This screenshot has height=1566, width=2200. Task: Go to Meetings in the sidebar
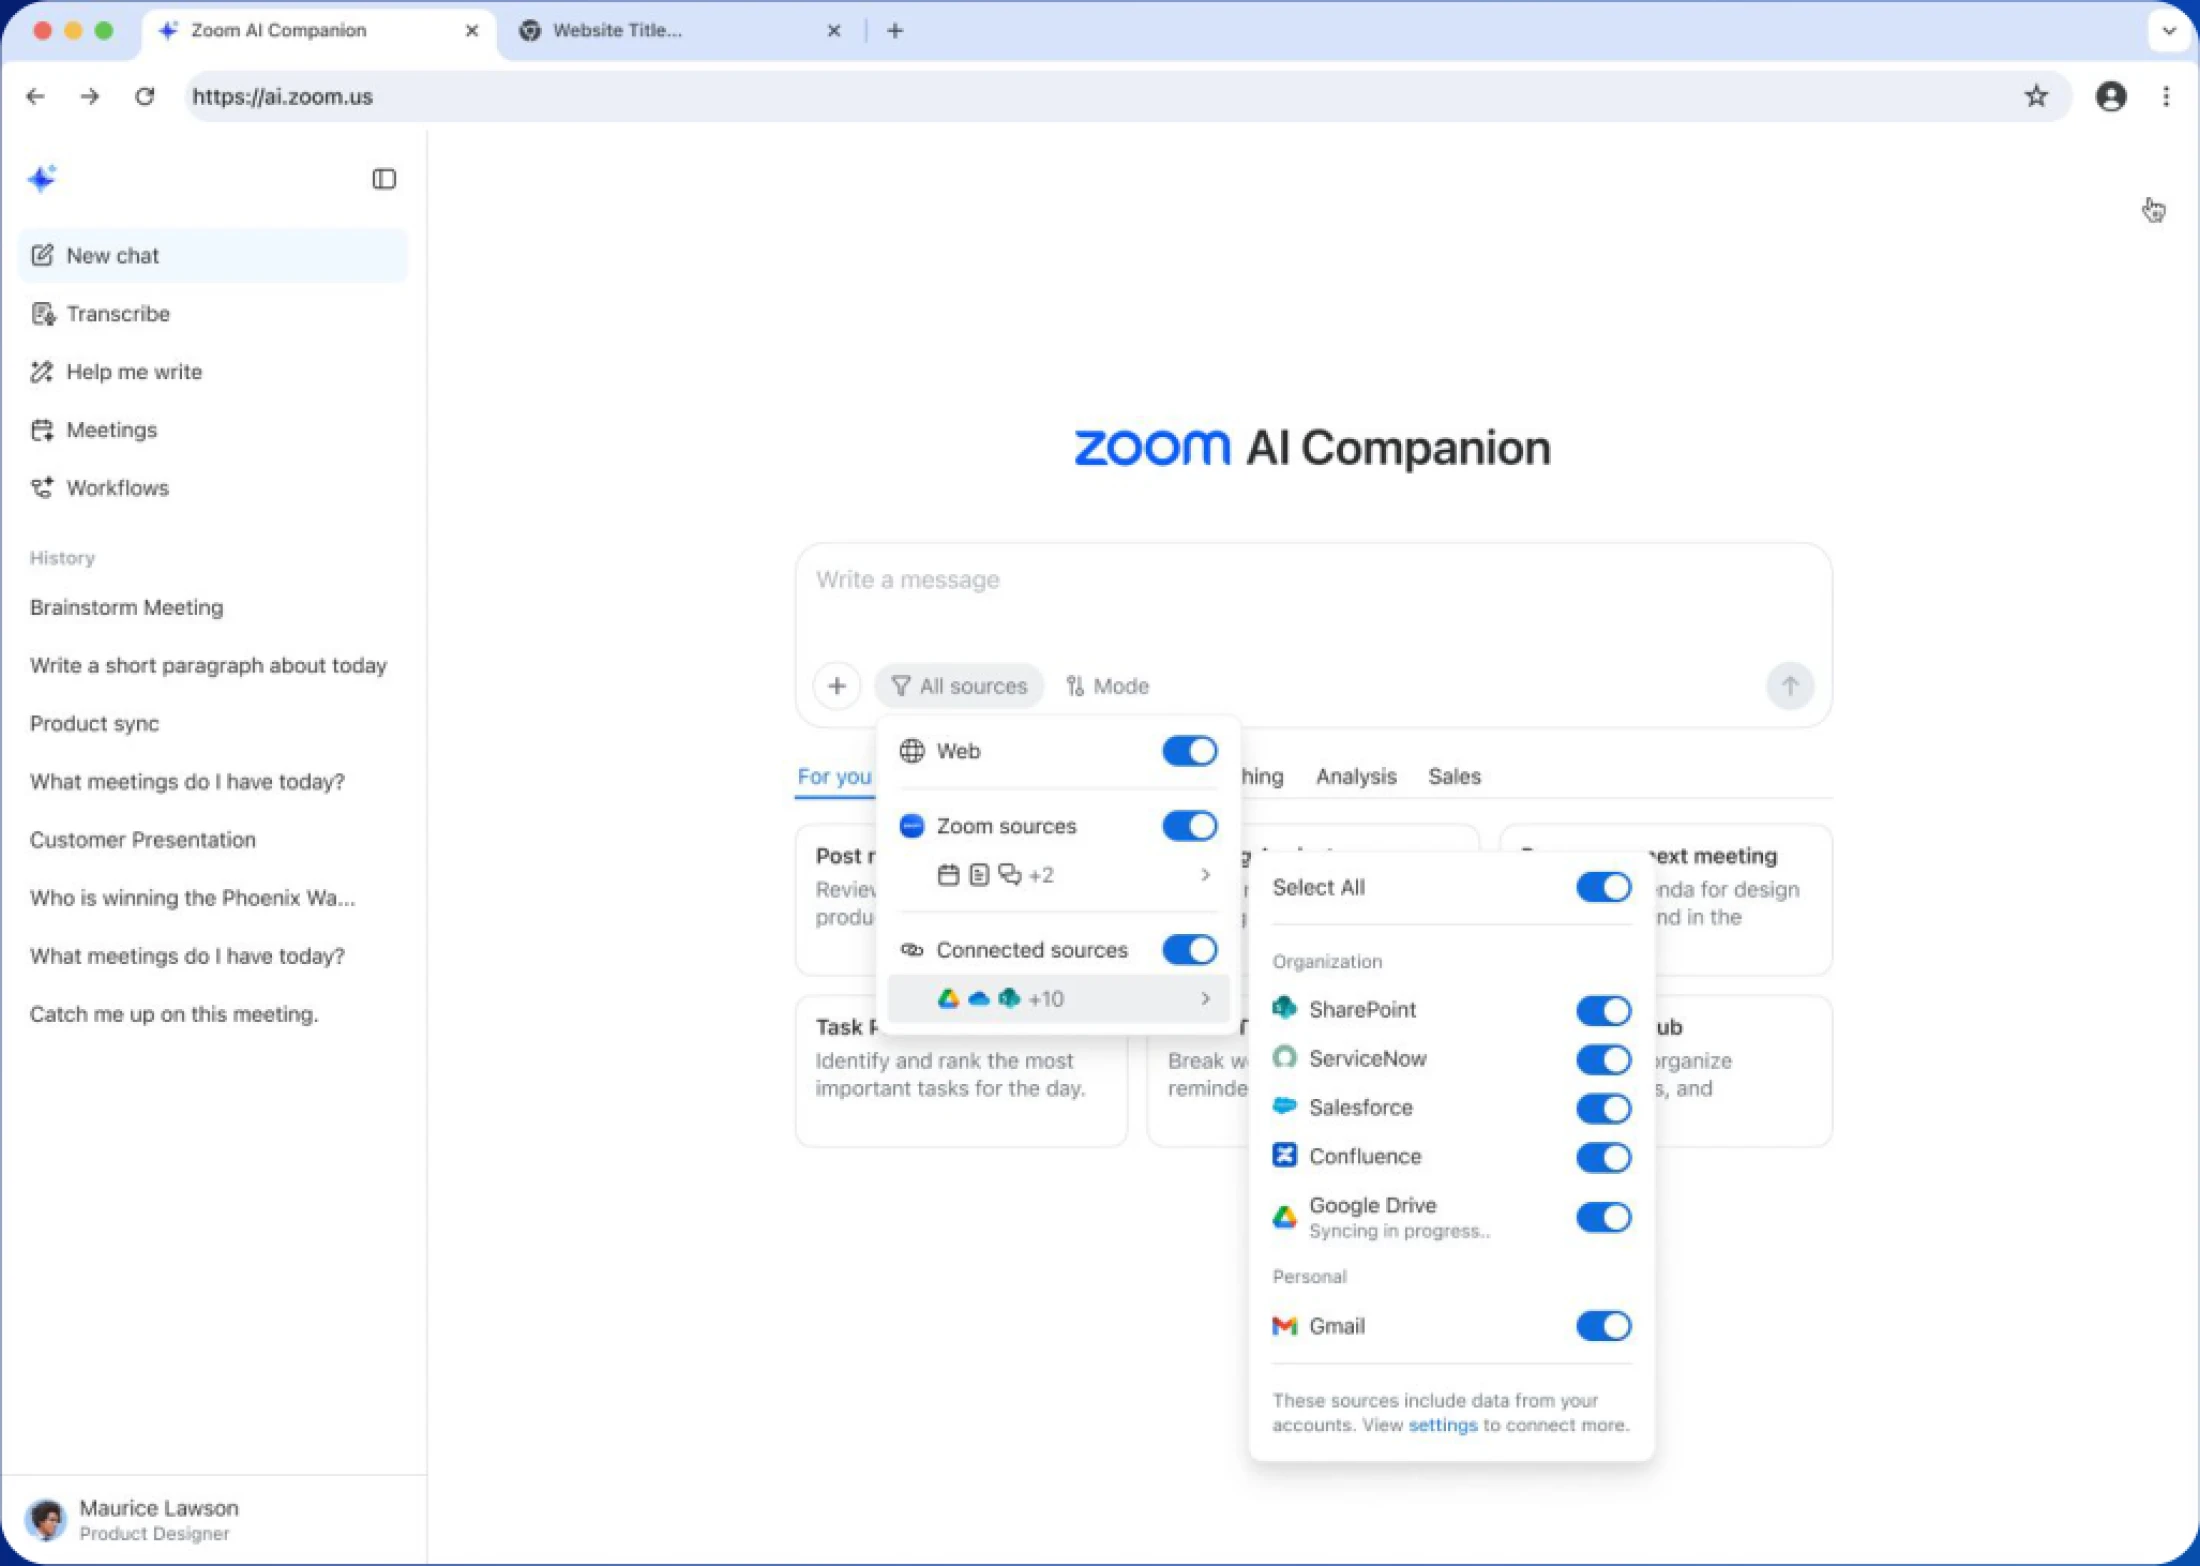pos(213,429)
